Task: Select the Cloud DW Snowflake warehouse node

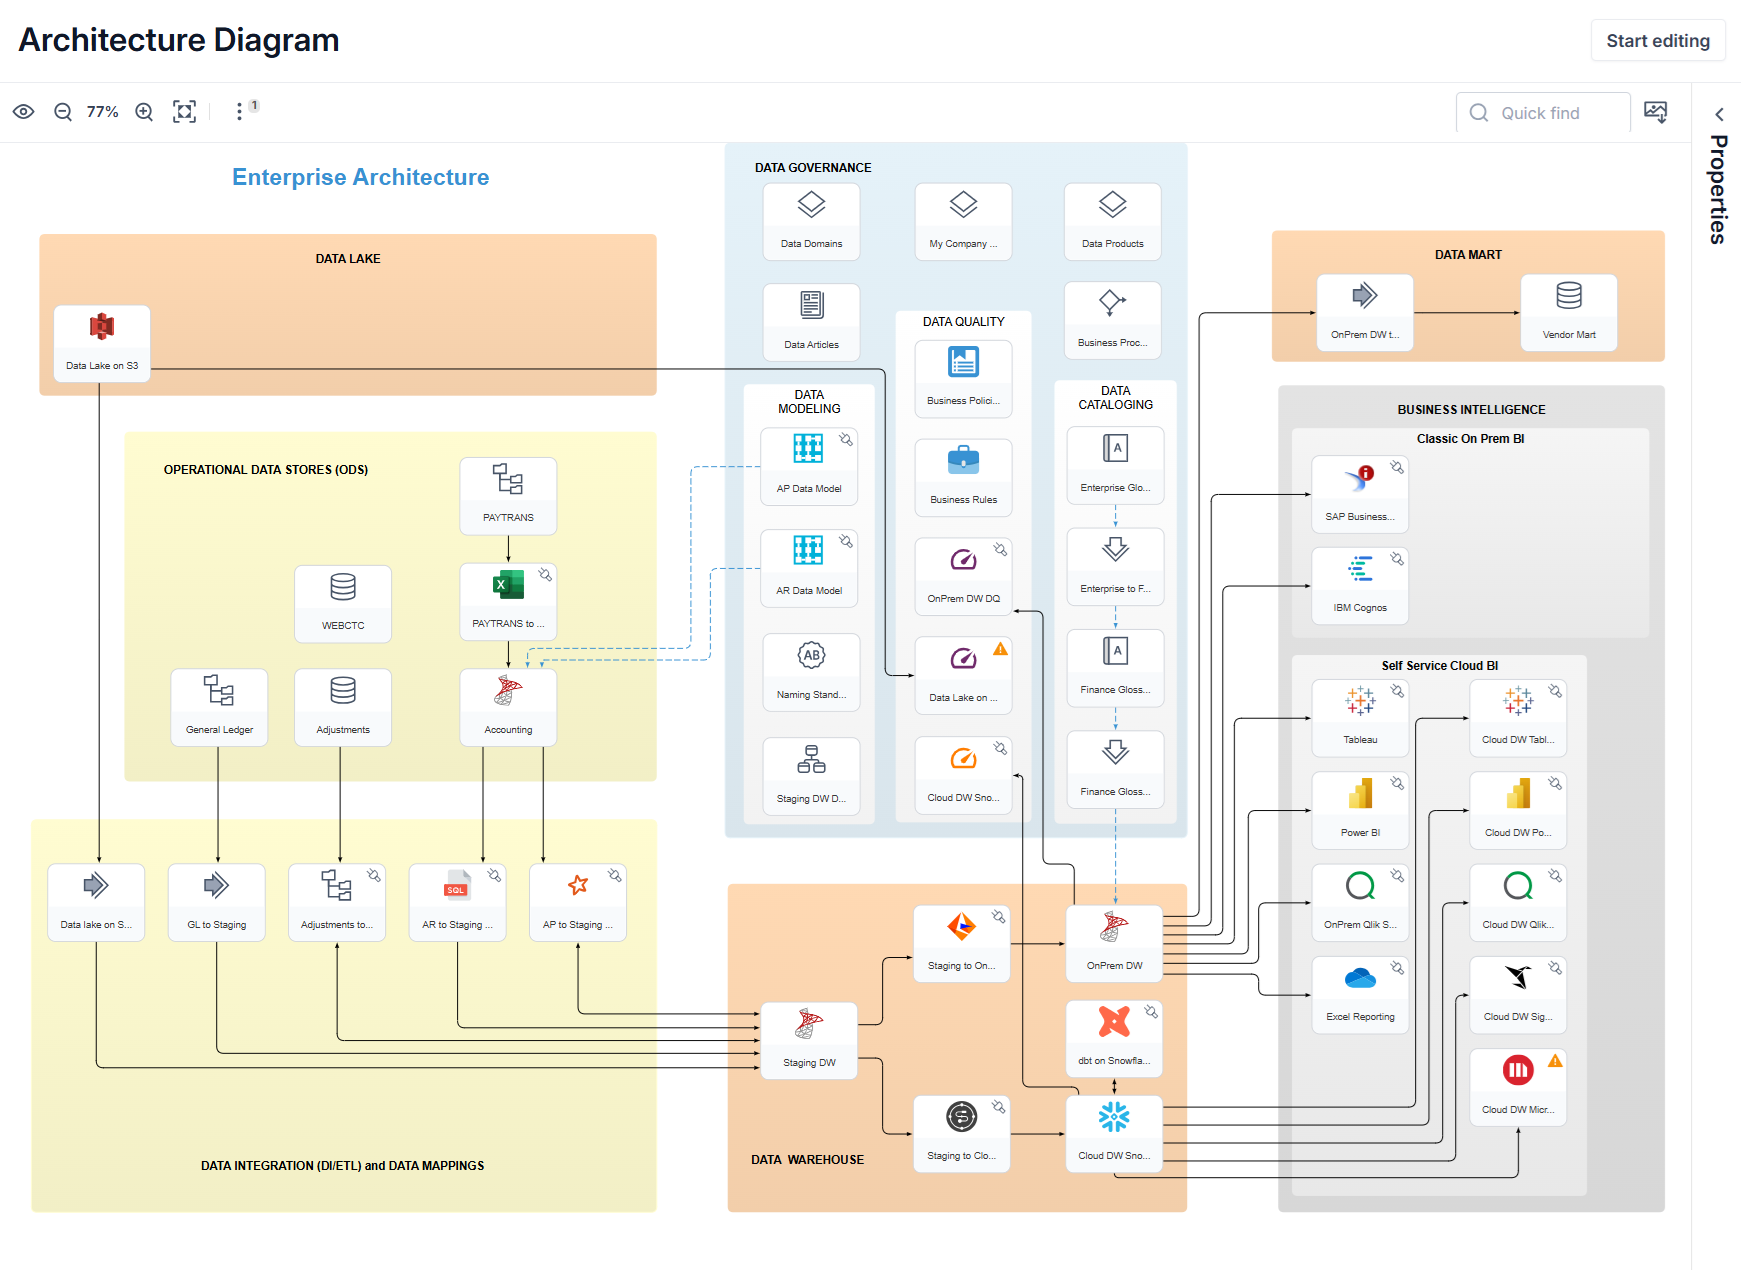Action: 1114,1133
